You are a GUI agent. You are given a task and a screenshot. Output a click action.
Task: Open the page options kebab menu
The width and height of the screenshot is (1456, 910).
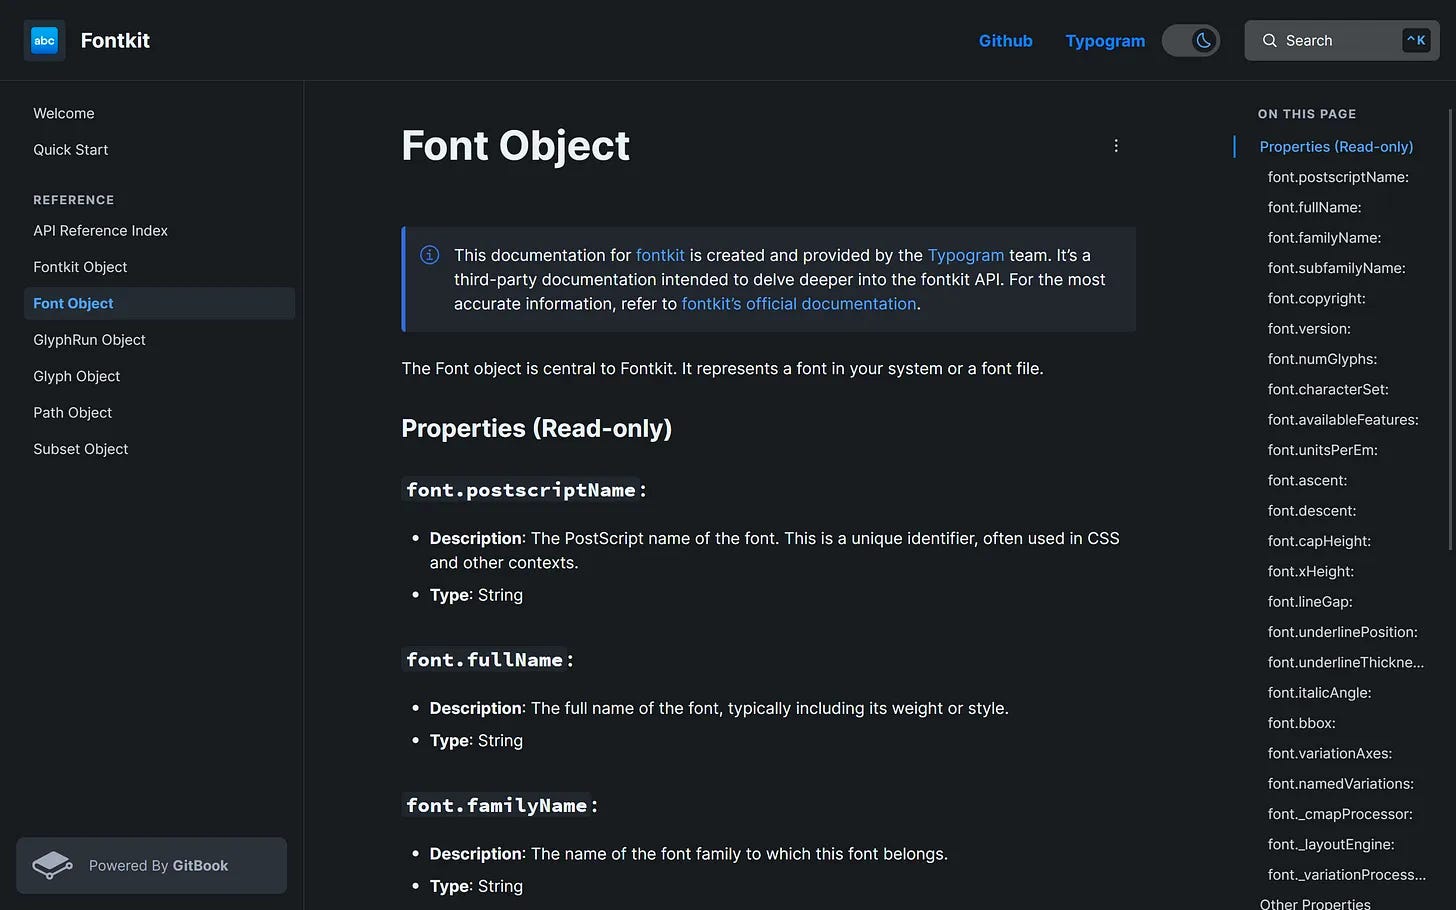tap(1116, 145)
